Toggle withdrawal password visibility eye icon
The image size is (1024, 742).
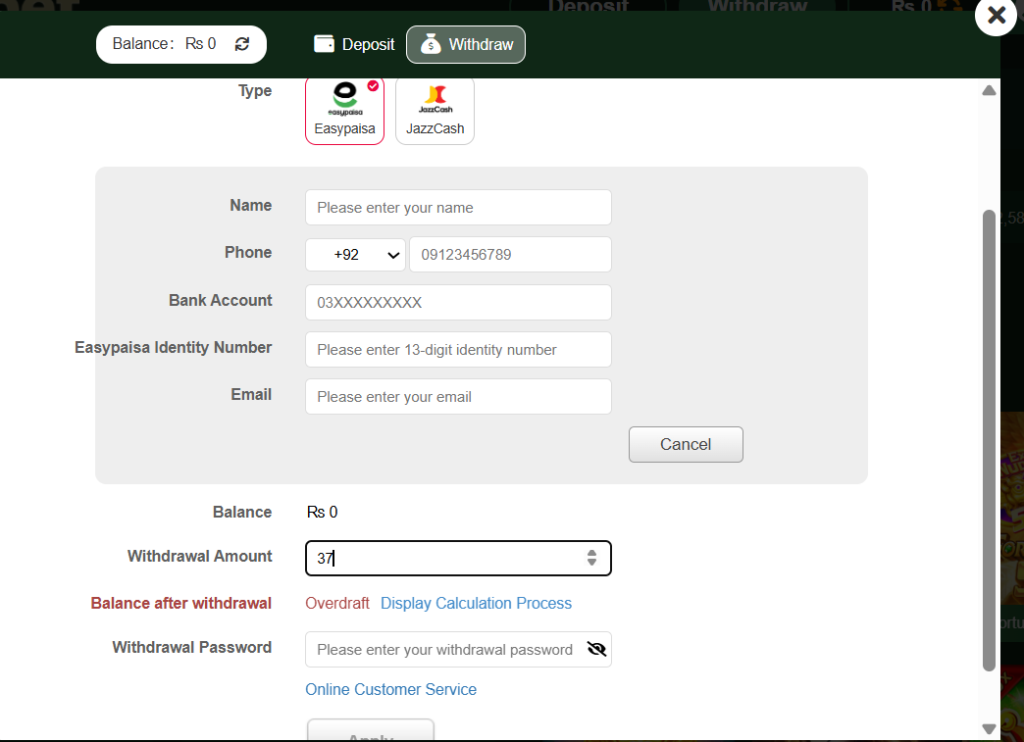coord(596,649)
